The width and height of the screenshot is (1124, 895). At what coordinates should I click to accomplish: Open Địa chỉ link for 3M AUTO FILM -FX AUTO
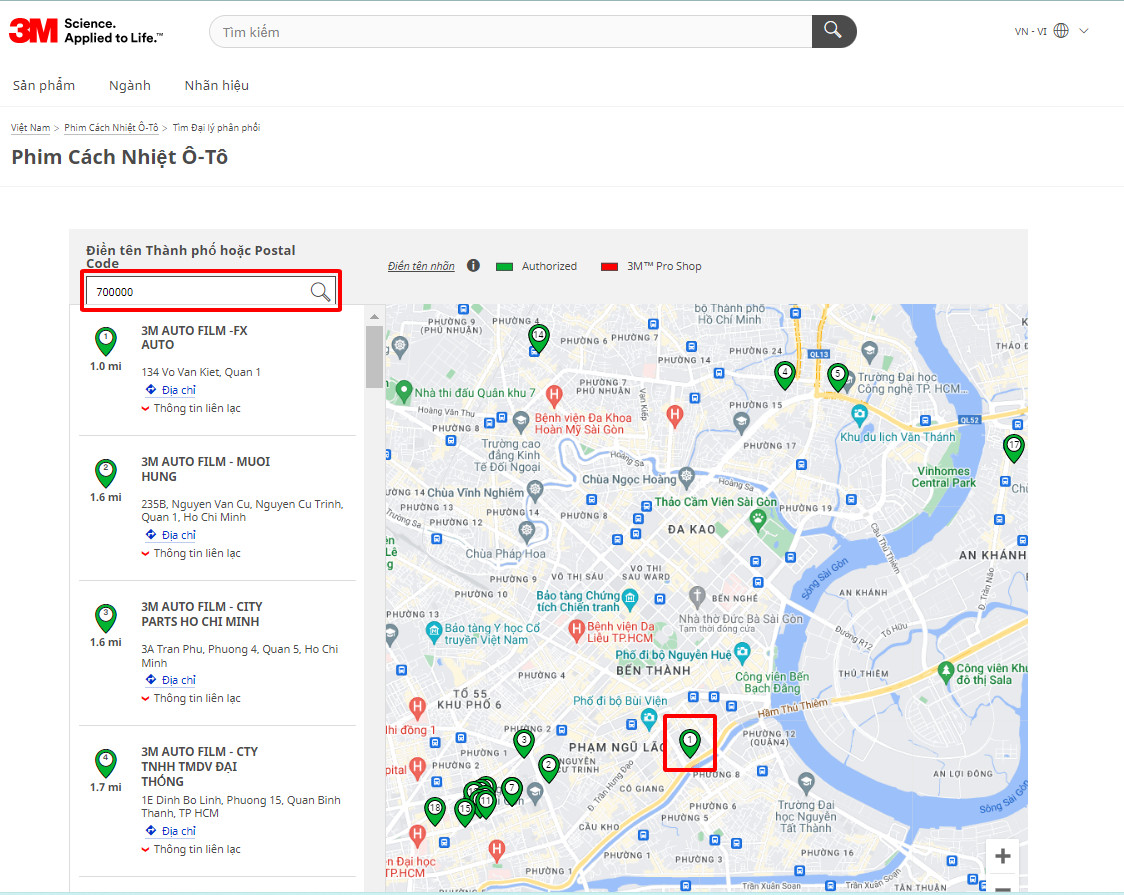click(x=178, y=390)
